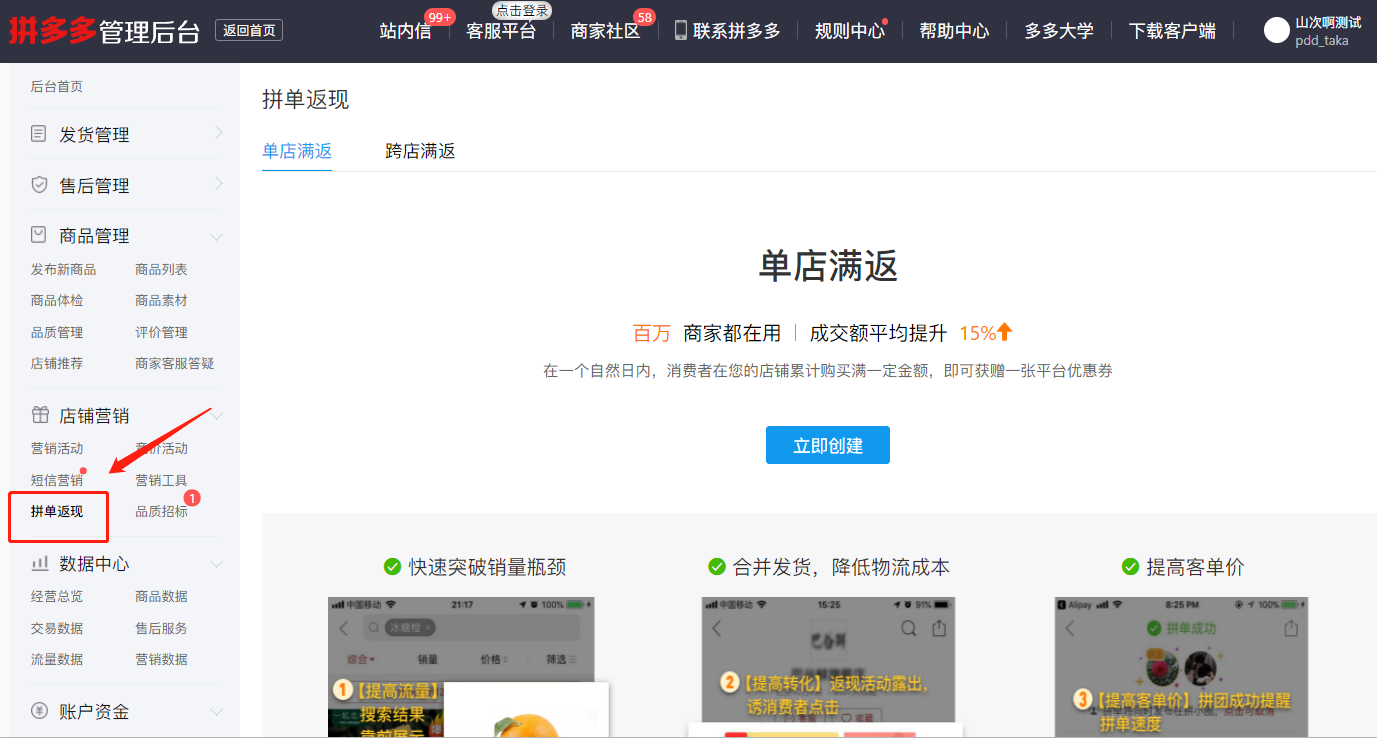Open 下载客户端 in top navigation
Viewport: 1377px width, 739px height.
tap(1172, 31)
